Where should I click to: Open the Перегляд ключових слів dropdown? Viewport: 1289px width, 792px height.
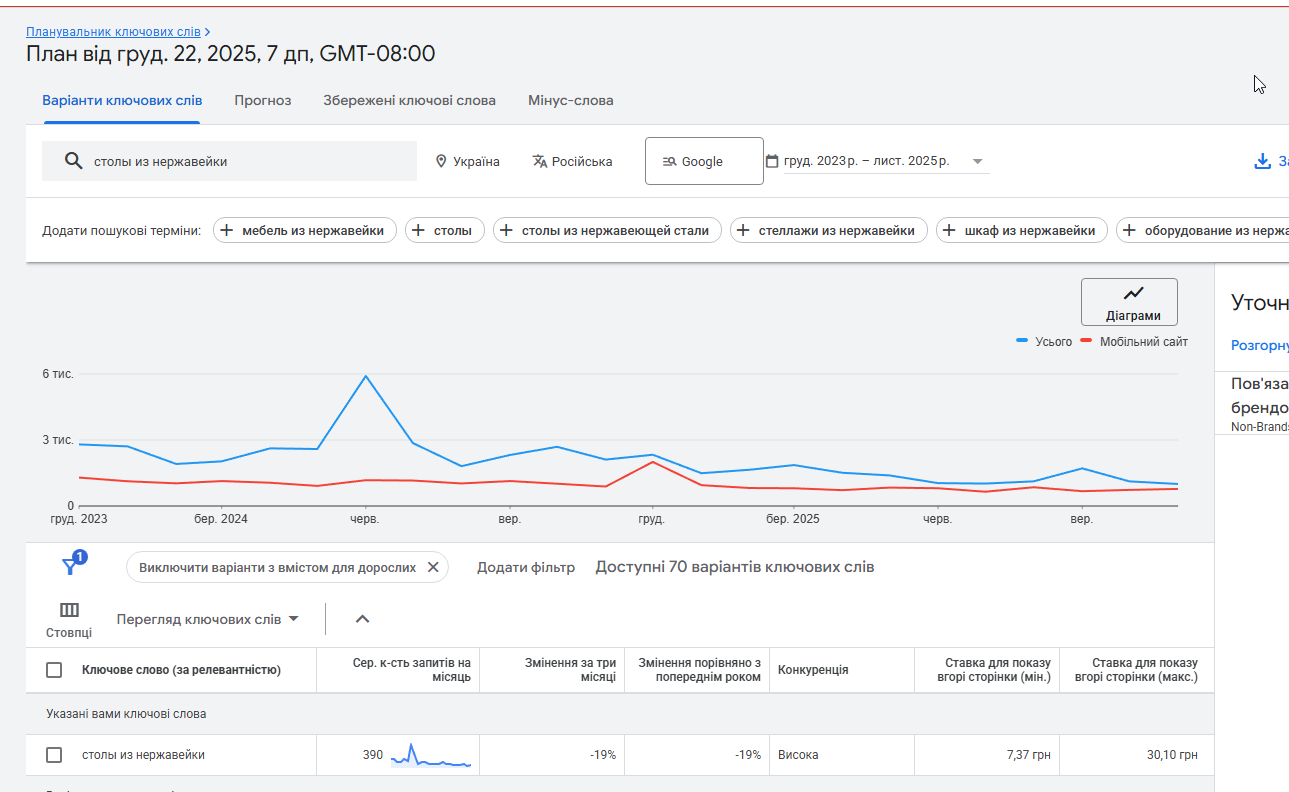pyautogui.click(x=208, y=619)
